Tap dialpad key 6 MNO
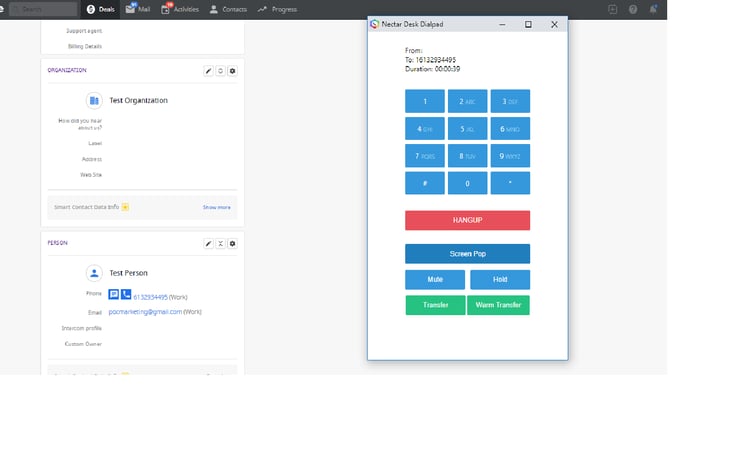750x468 pixels. coord(510,129)
